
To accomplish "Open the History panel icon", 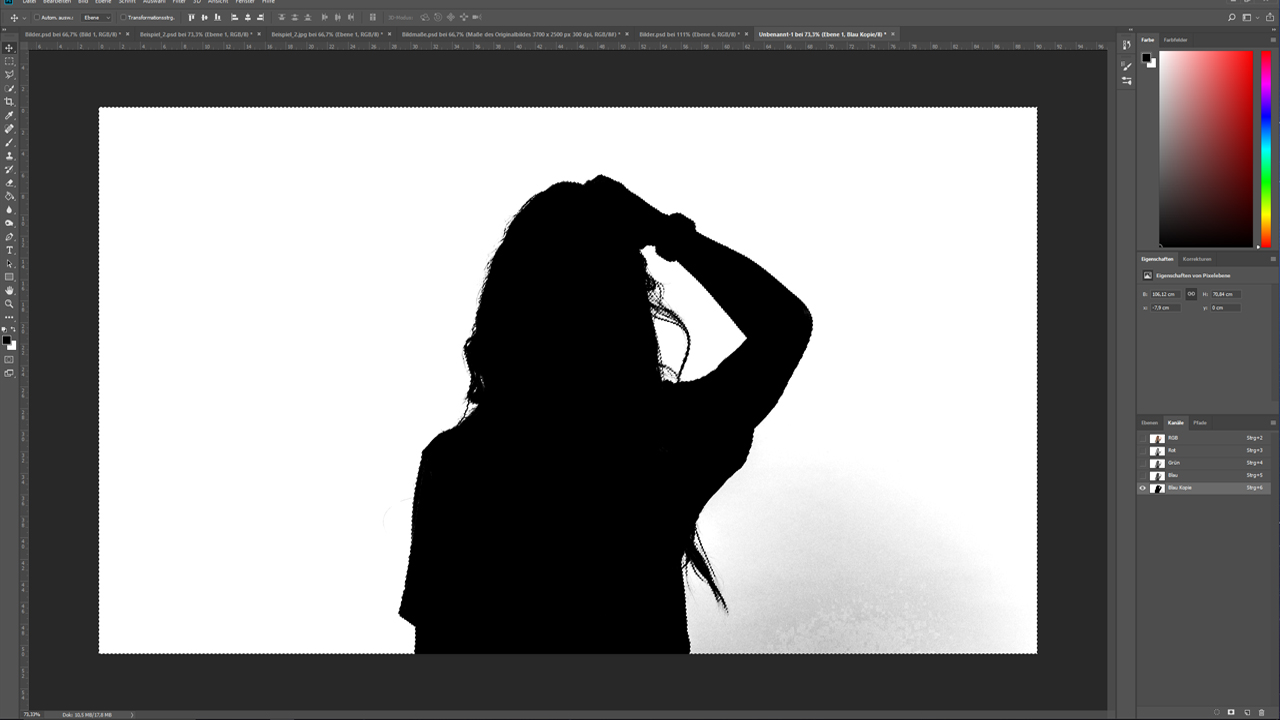I will [1127, 45].
